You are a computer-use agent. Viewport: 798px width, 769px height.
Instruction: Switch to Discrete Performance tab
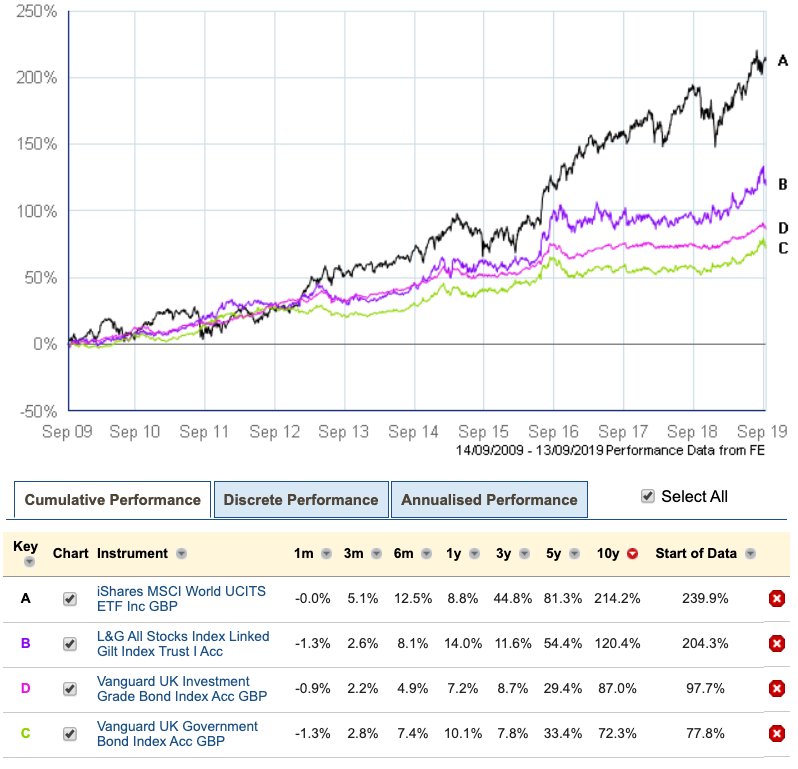(301, 500)
